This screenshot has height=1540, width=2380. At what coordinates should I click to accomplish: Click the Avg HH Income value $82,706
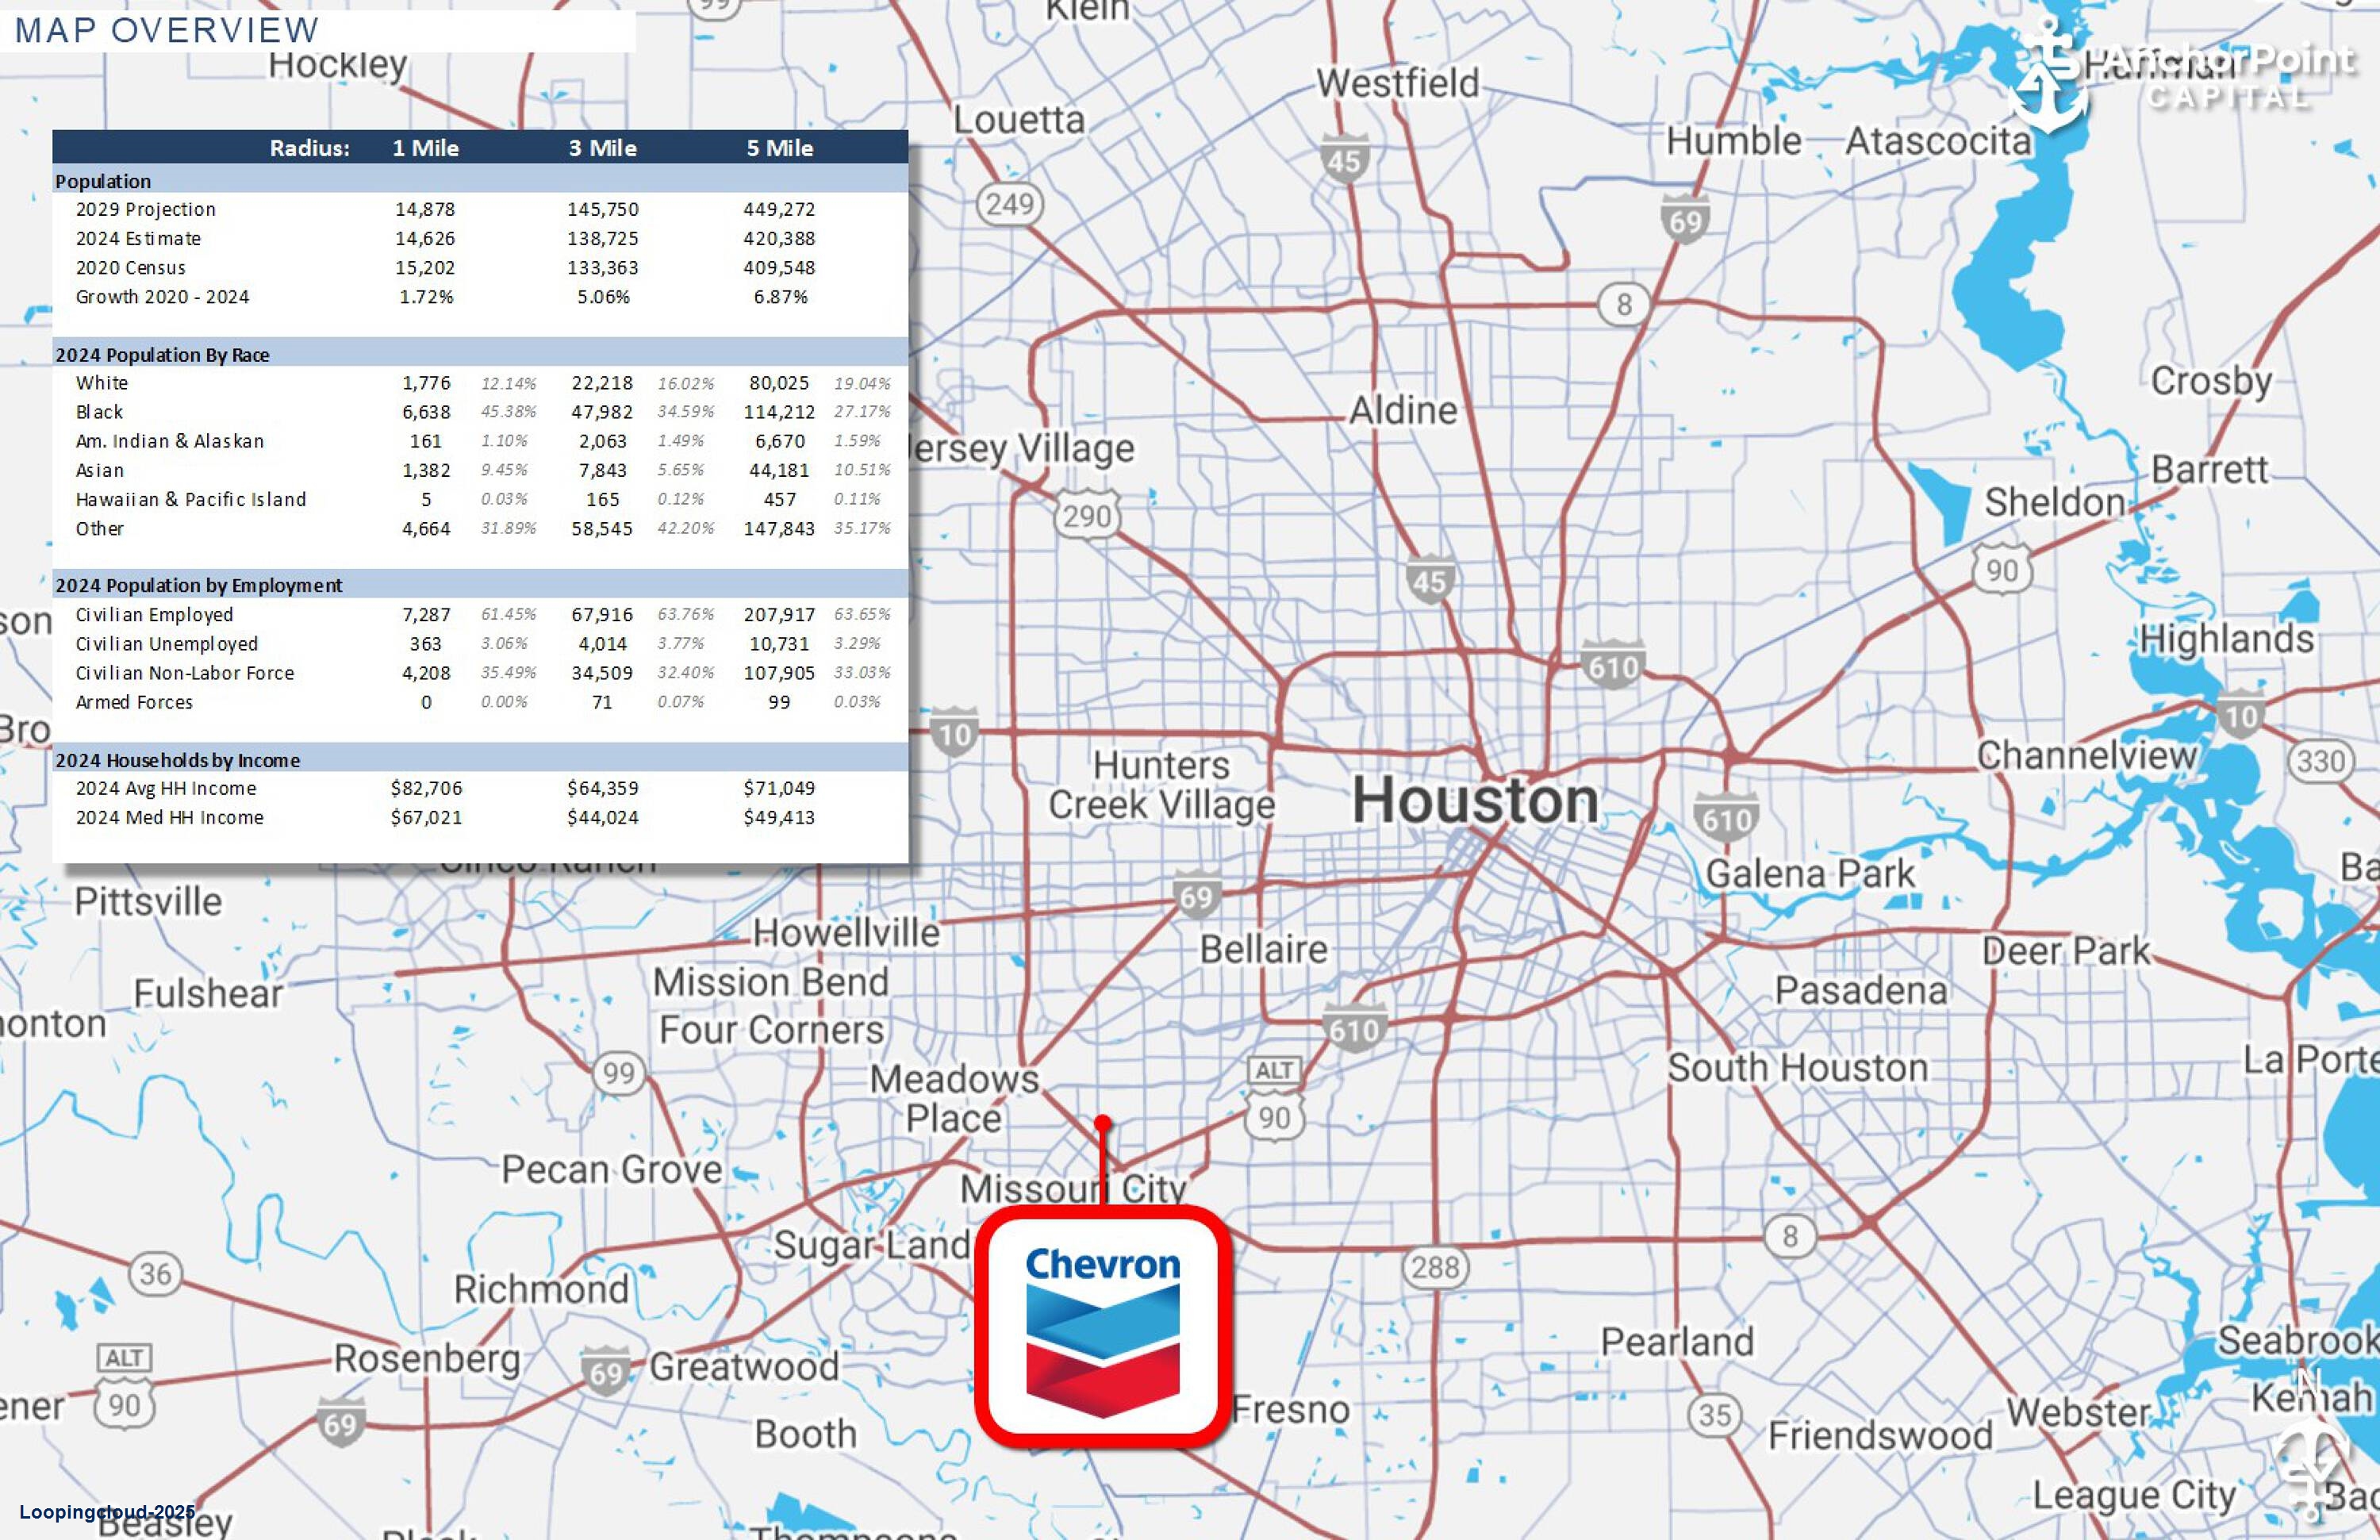click(426, 788)
